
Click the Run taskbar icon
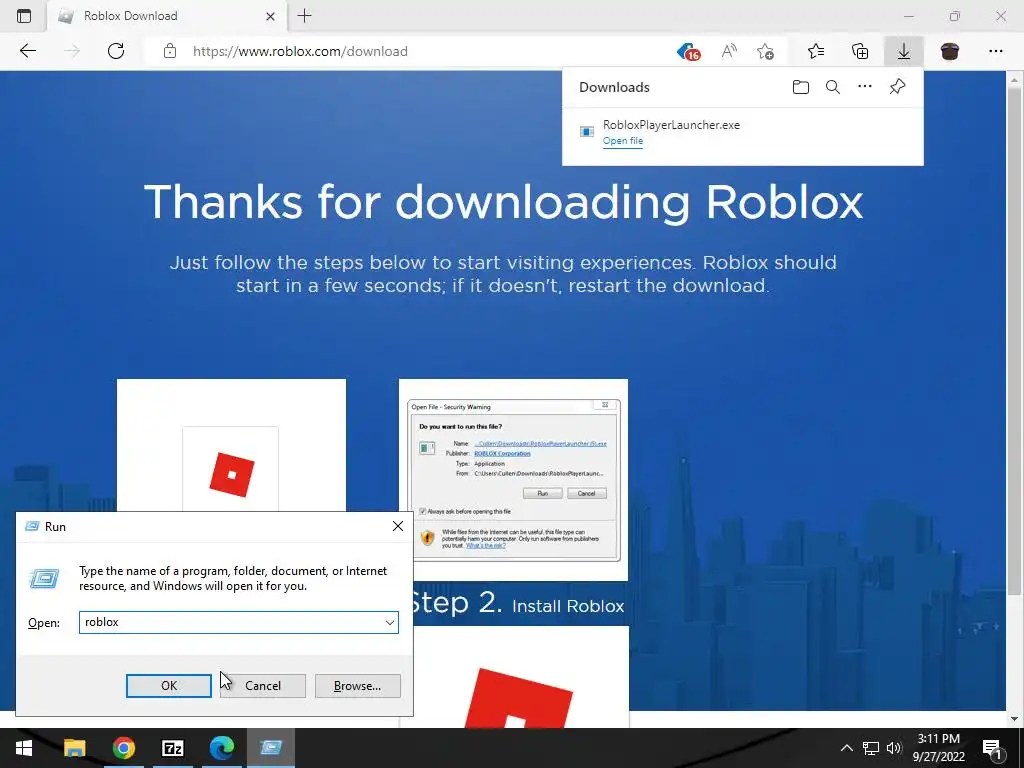tap(271, 748)
